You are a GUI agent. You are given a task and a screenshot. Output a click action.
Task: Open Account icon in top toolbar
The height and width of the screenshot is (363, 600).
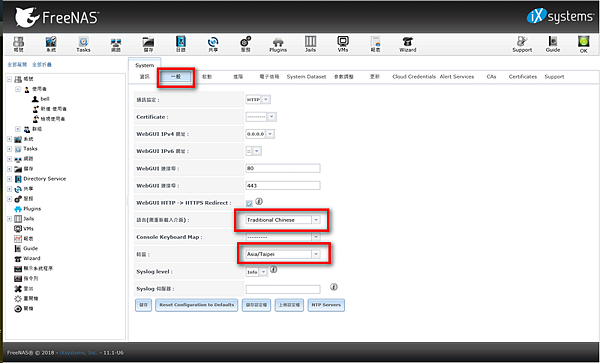[18, 44]
